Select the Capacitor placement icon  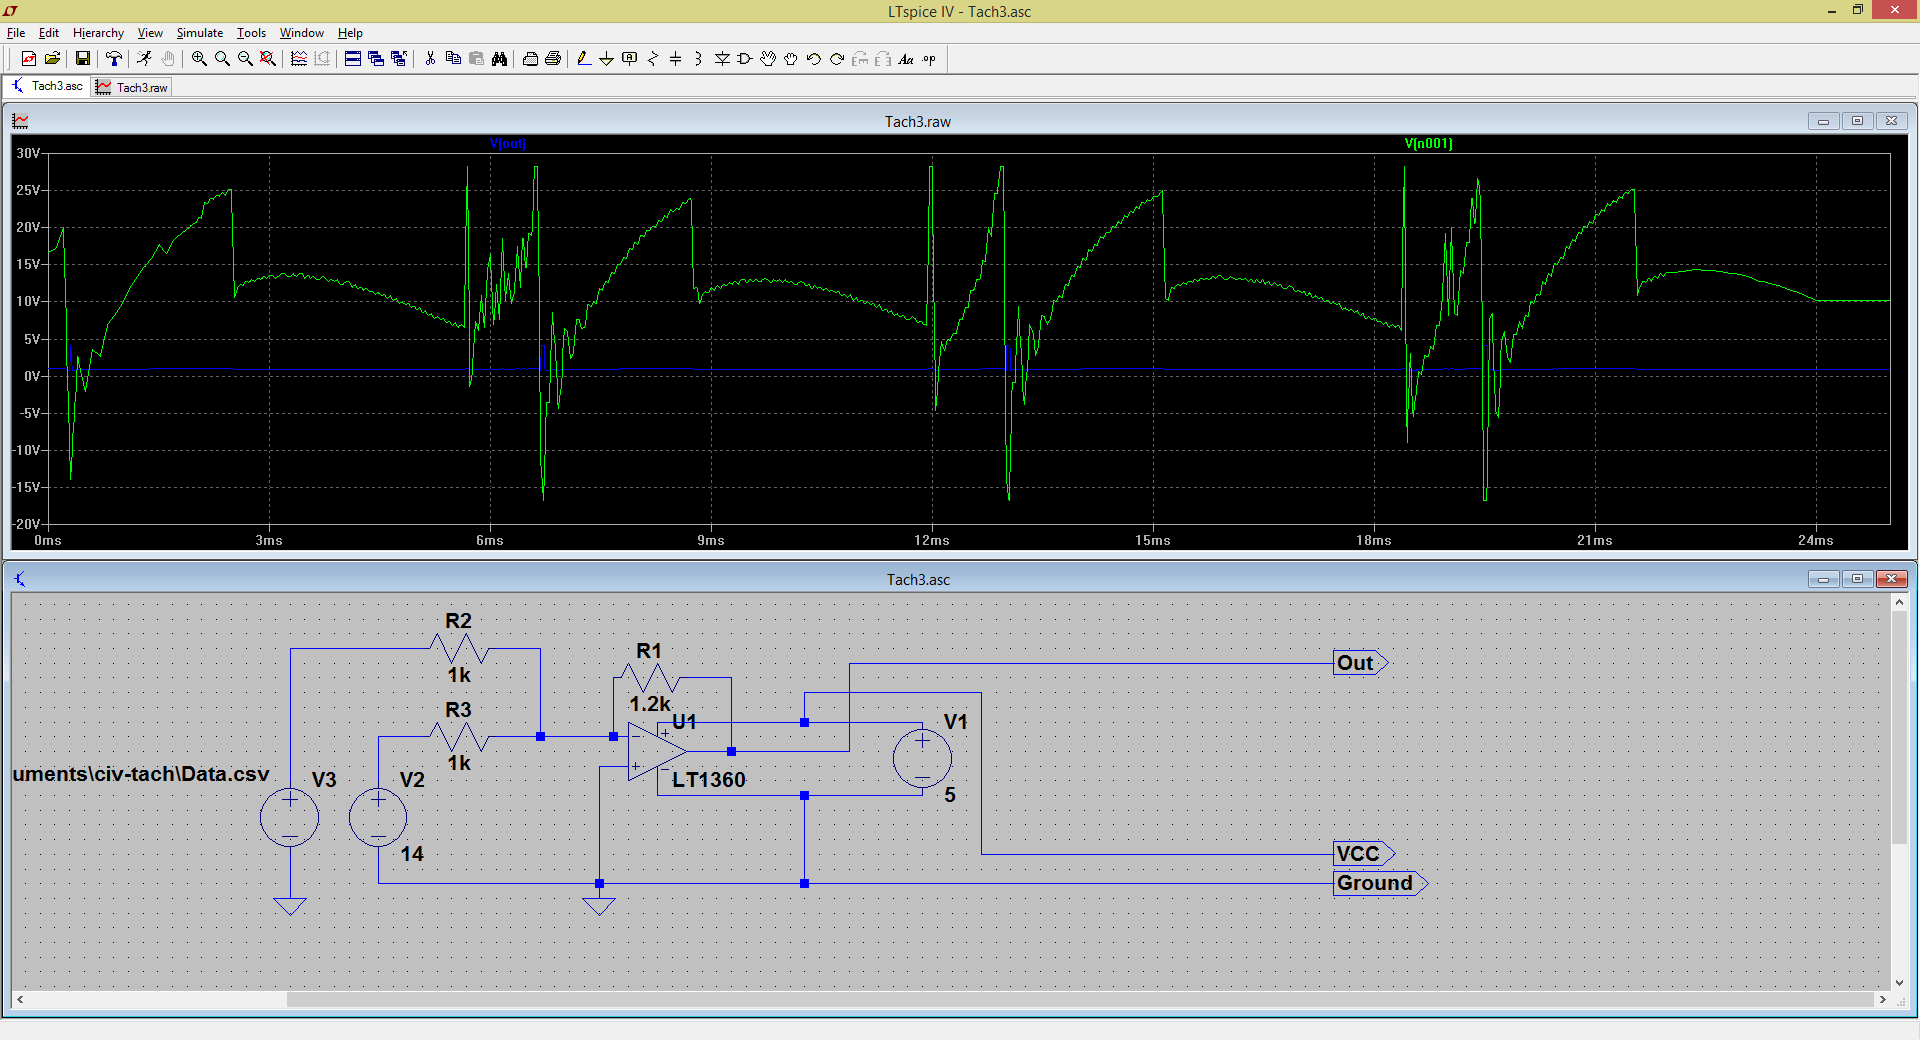[676, 59]
